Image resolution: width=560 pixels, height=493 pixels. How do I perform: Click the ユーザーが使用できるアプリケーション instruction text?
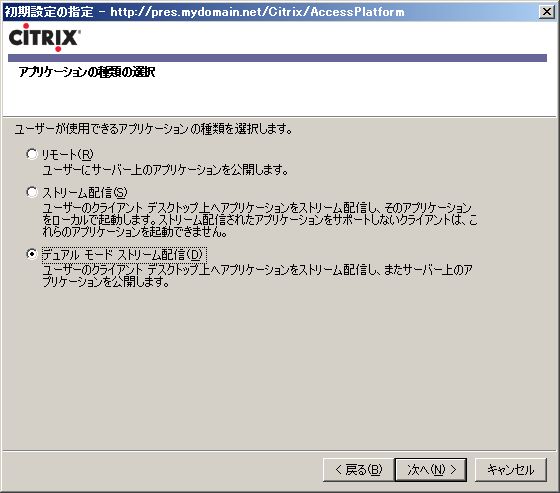click(153, 128)
